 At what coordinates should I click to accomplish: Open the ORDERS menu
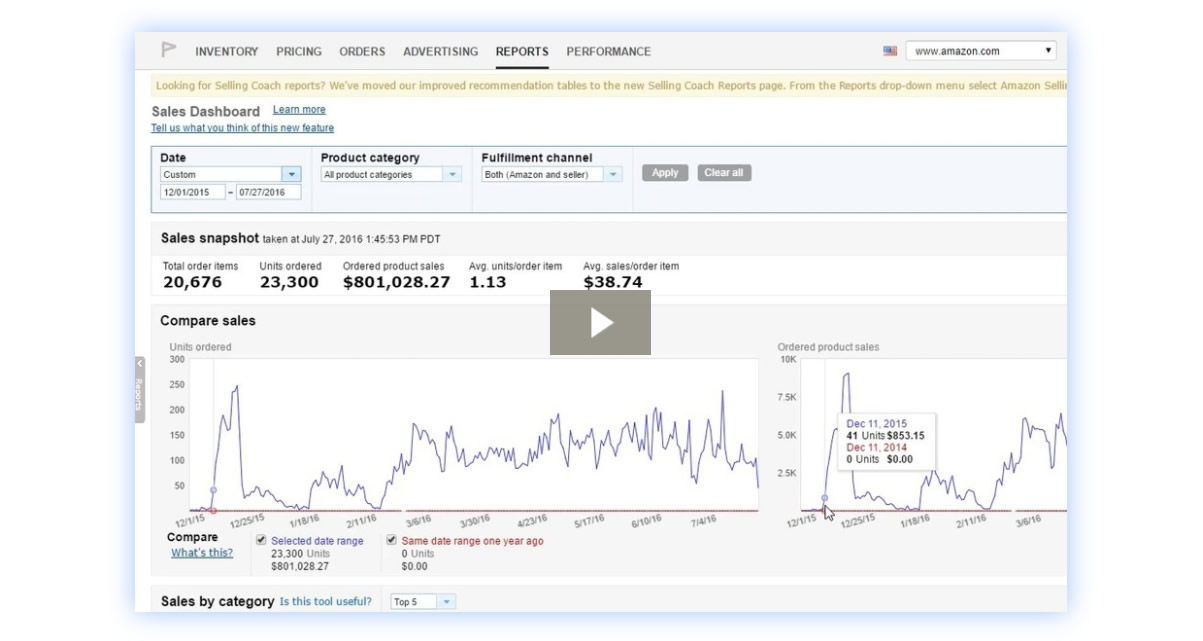pyautogui.click(x=362, y=51)
